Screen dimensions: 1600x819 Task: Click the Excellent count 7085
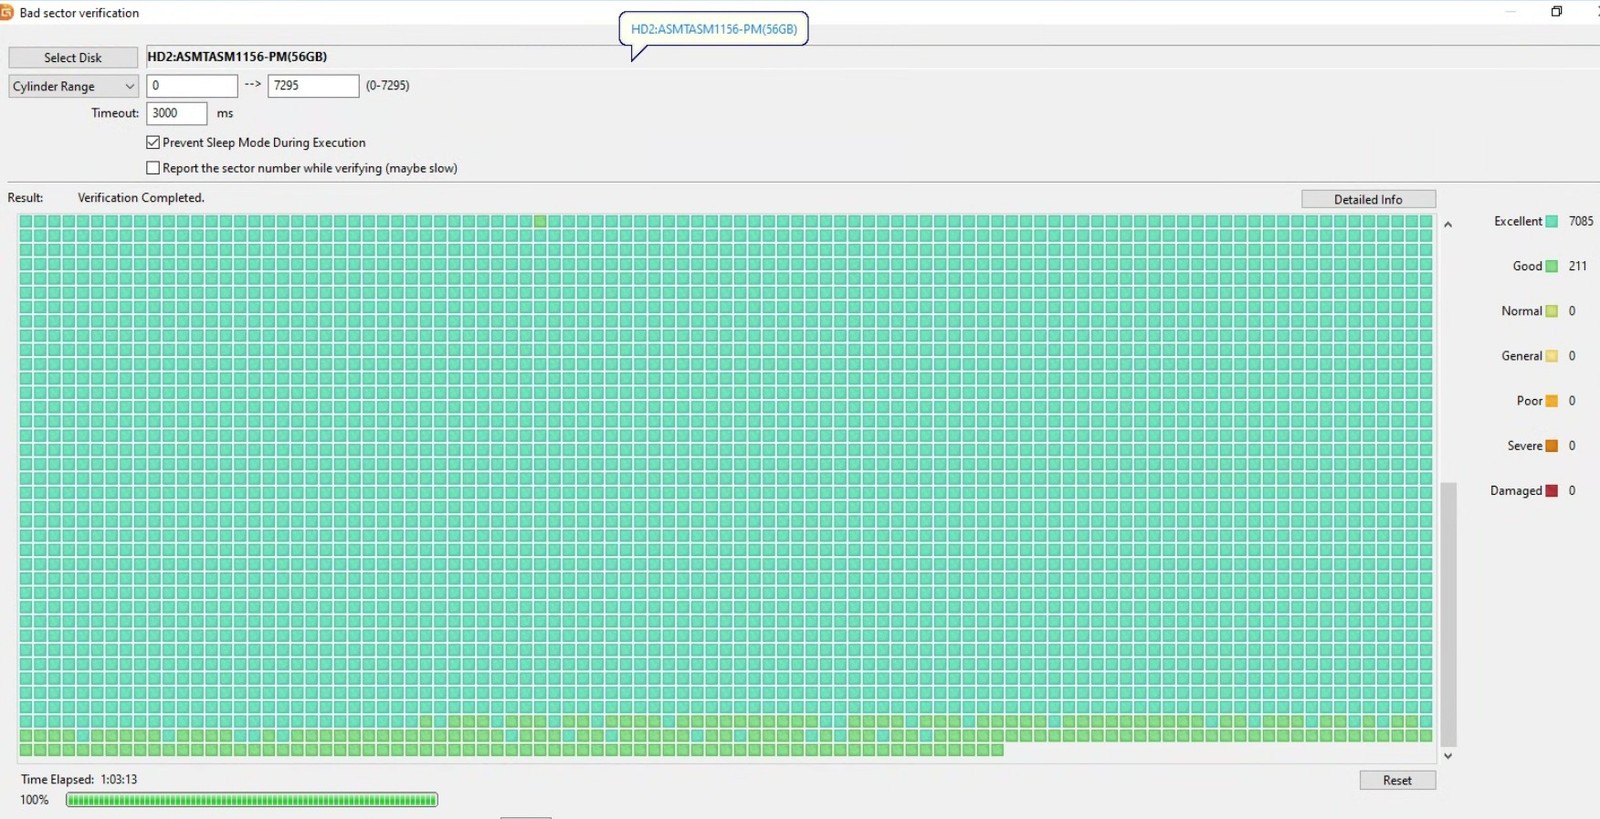point(1581,222)
